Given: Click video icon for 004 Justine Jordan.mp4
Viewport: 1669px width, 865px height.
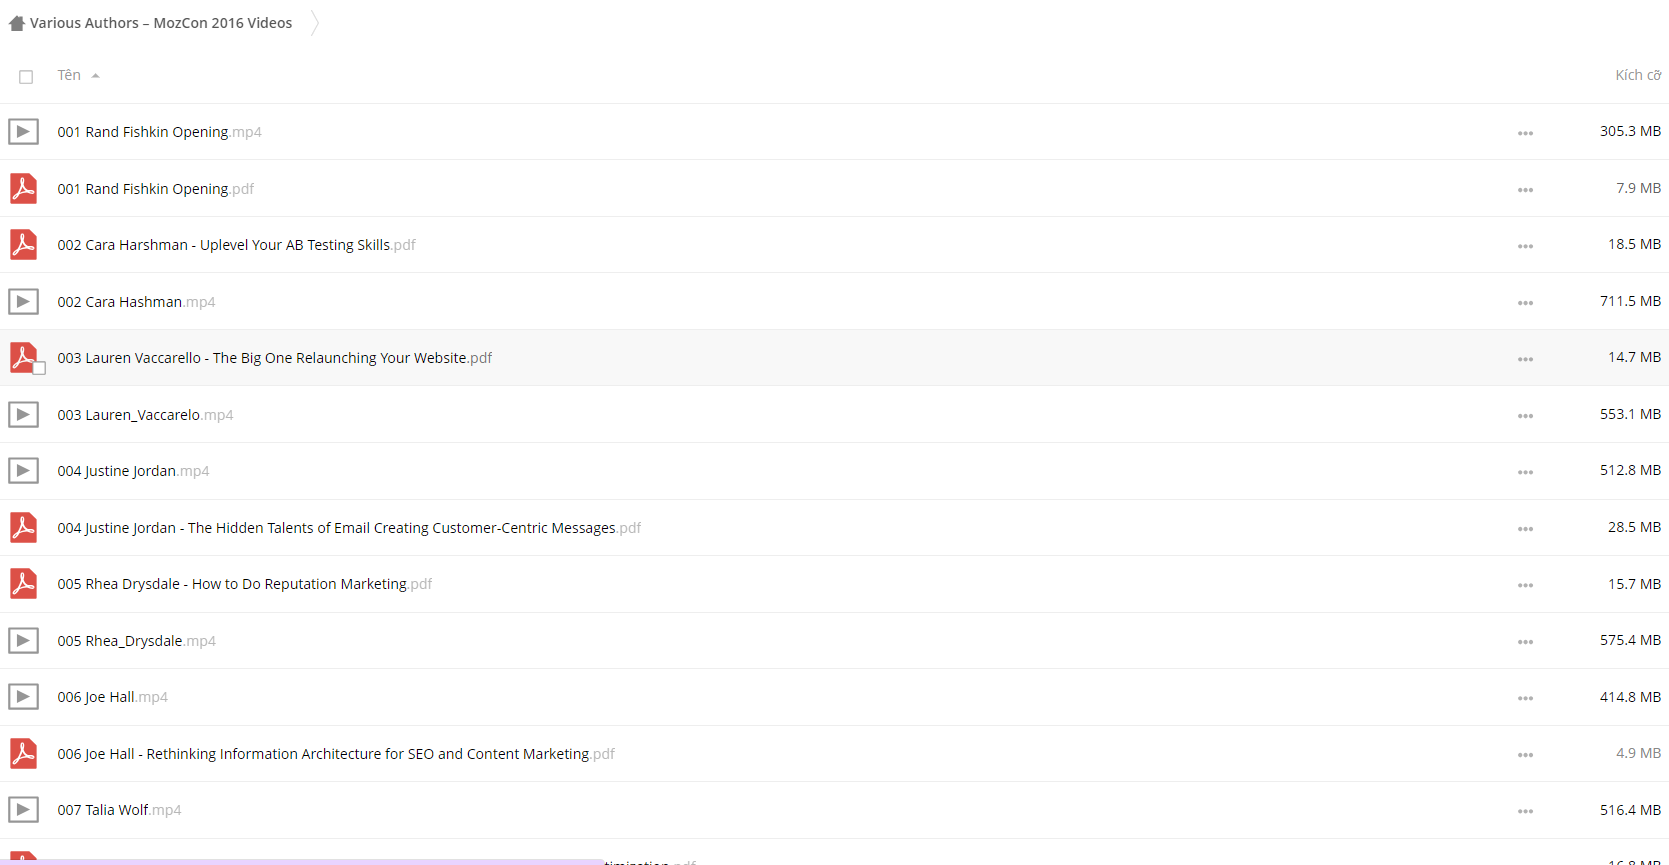Looking at the screenshot, I should tap(24, 470).
